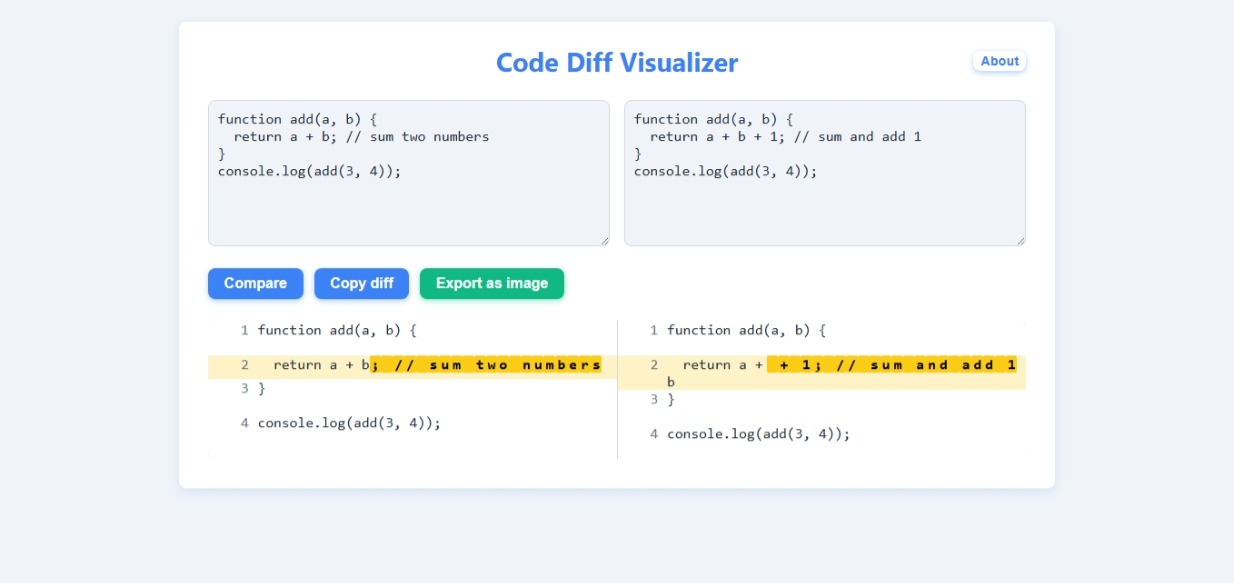Grab resize handle of right code textarea

pyautogui.click(x=1020, y=240)
